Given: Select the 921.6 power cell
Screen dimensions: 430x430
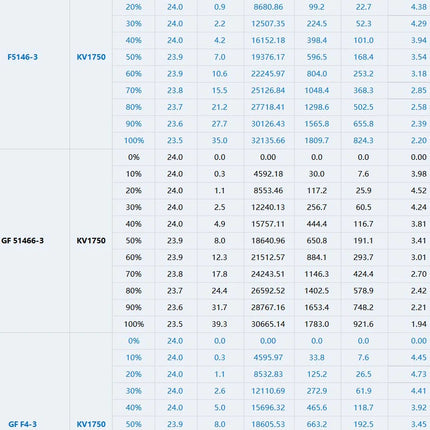Looking at the screenshot, I should point(363,324).
